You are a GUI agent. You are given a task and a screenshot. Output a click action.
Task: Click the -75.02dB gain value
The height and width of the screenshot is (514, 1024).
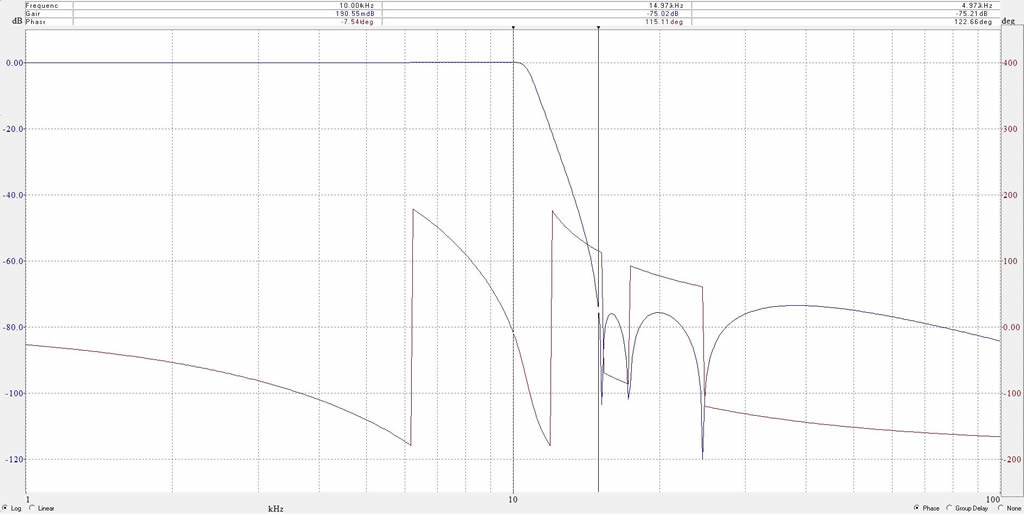point(662,13)
